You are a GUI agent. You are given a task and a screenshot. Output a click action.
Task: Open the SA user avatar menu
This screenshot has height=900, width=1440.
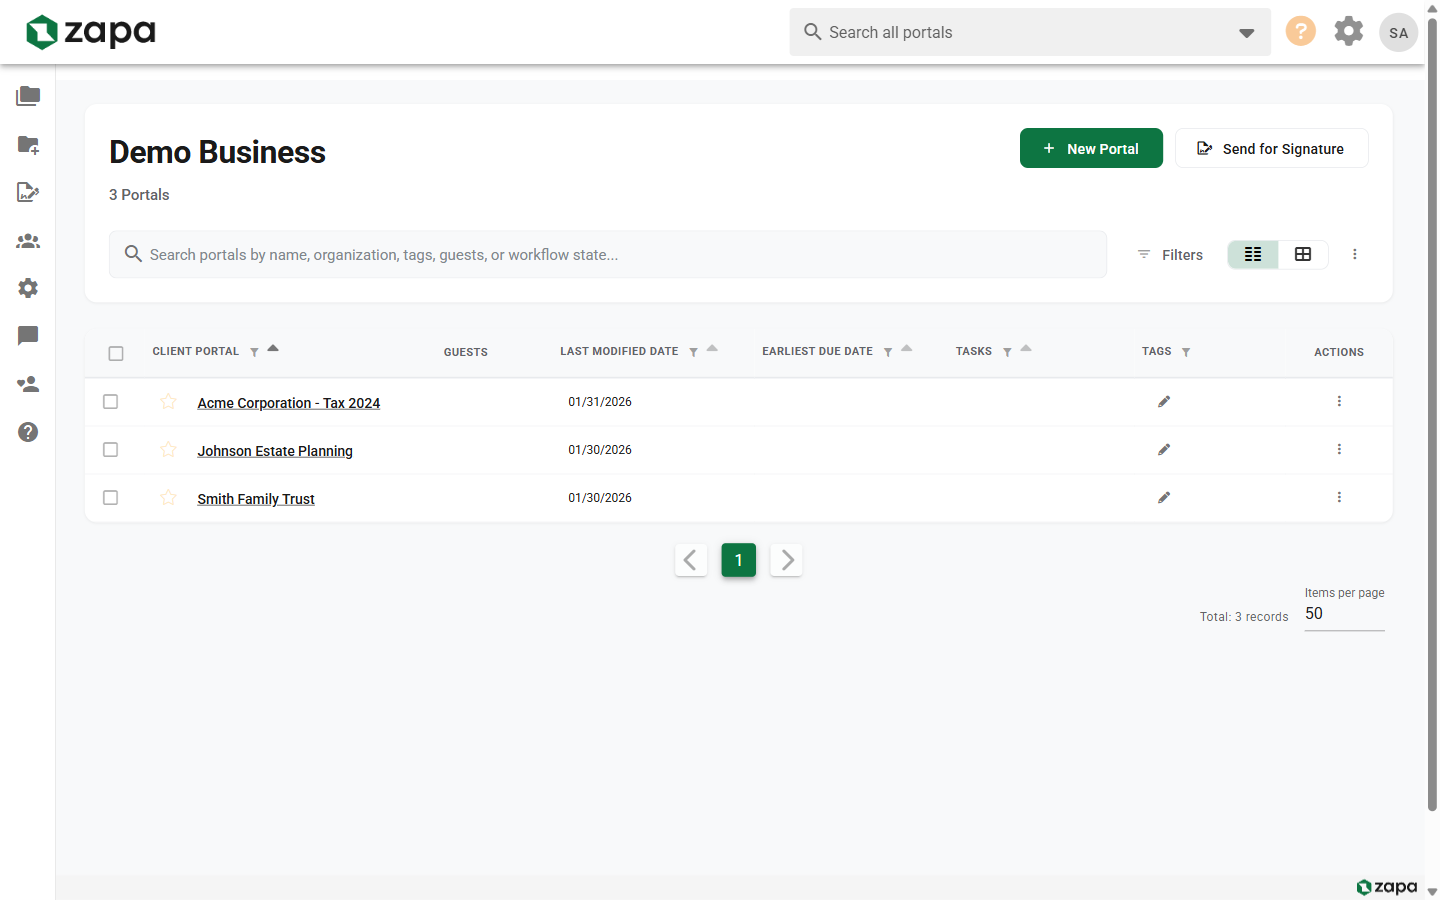(1398, 32)
